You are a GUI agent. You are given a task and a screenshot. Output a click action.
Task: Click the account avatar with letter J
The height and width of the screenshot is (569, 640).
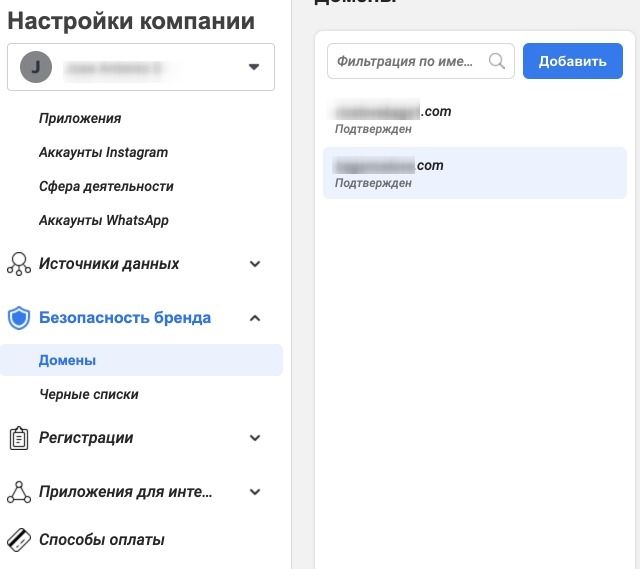(x=37, y=67)
